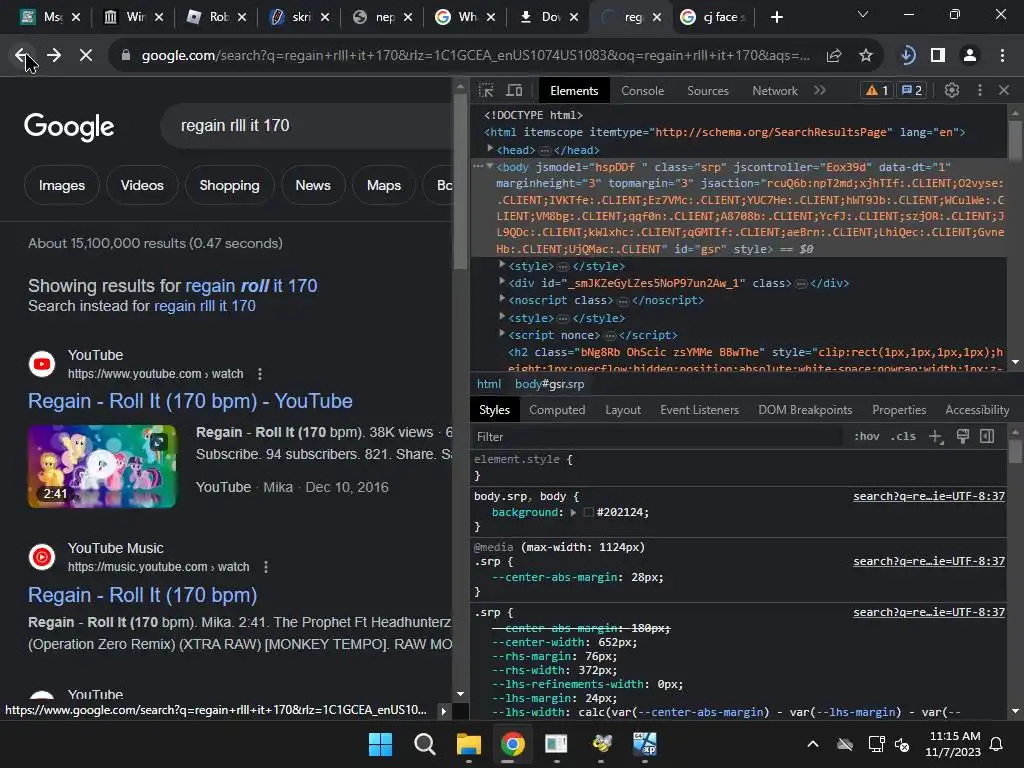Open the Images search filter
This screenshot has width=1024, height=768.
[62, 185]
